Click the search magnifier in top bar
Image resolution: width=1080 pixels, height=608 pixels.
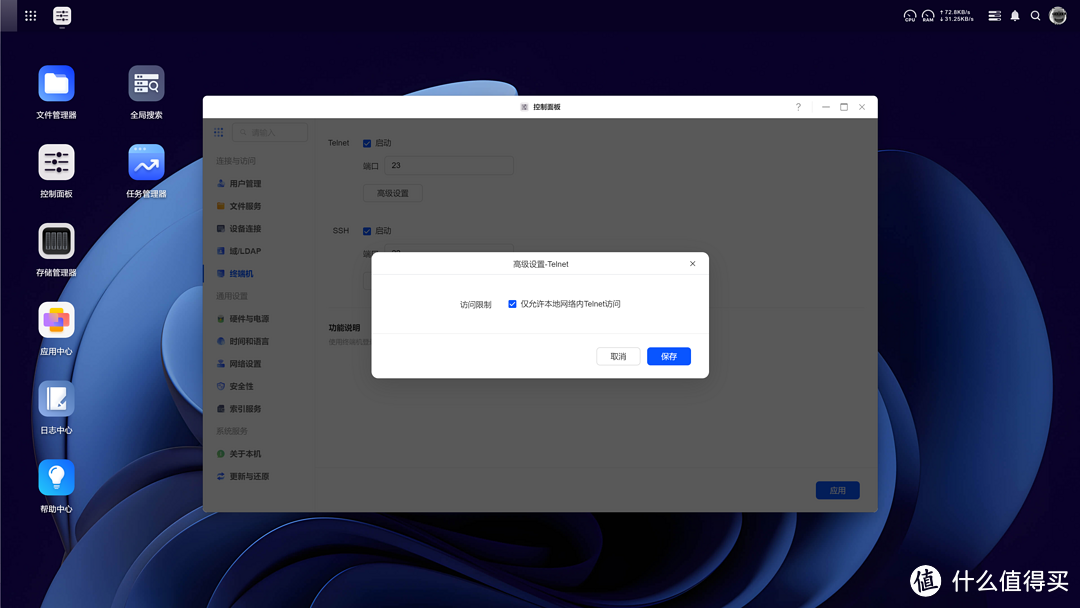(x=1036, y=16)
